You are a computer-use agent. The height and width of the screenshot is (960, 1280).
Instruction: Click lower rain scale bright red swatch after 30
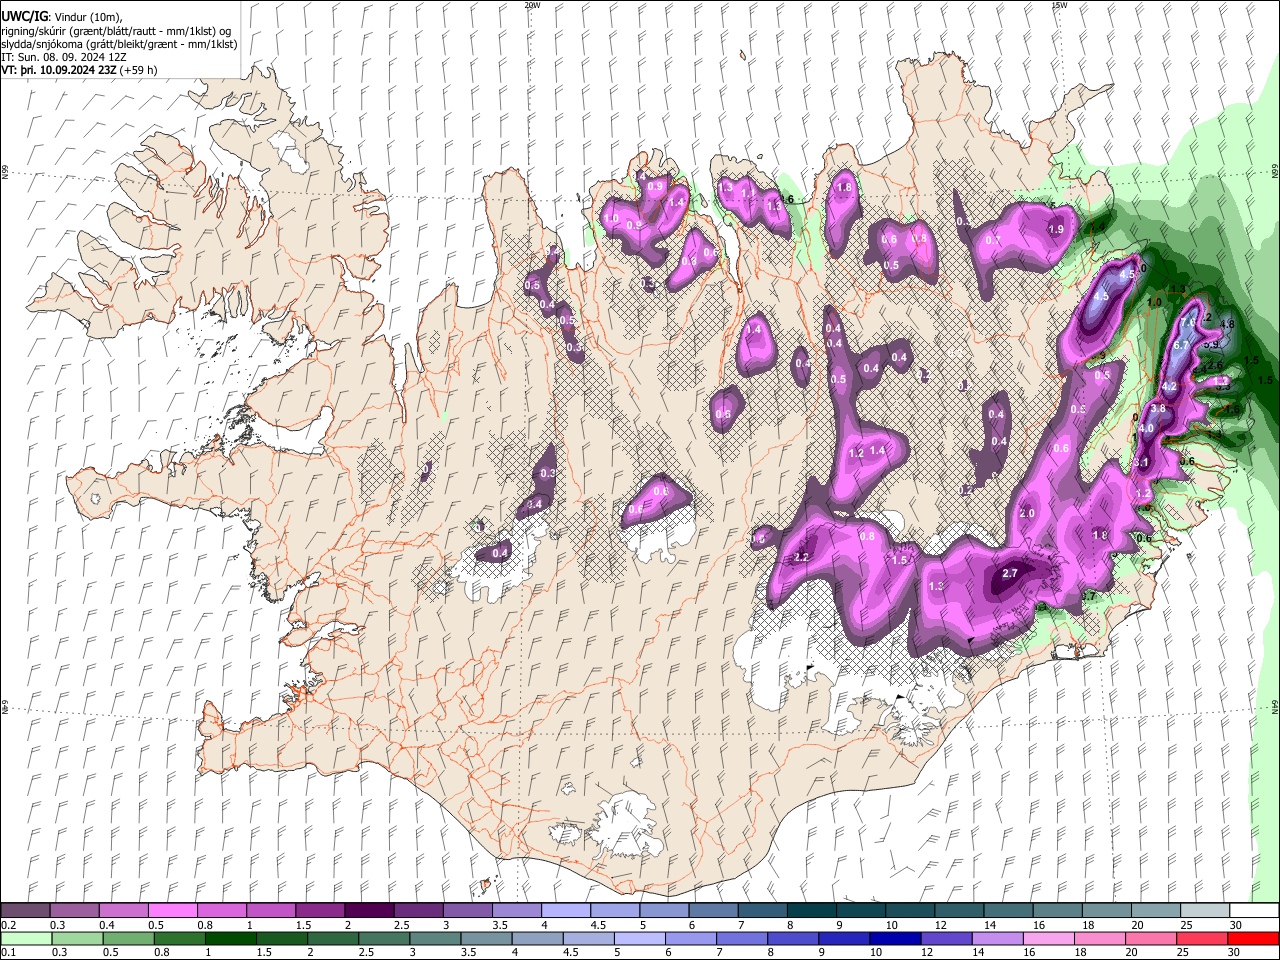(x=1253, y=939)
